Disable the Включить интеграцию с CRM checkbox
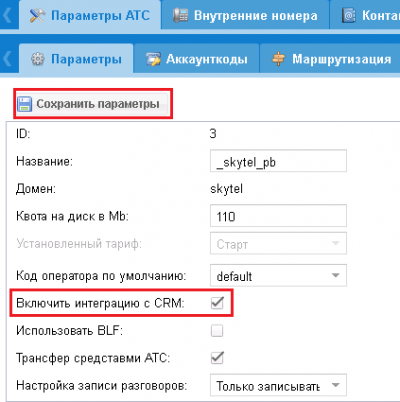 point(217,303)
